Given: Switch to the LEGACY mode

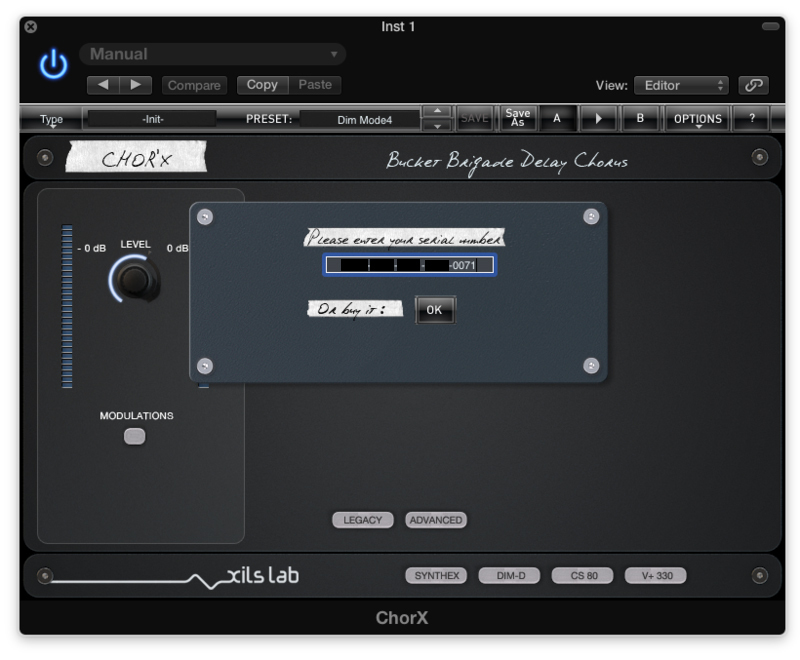Looking at the screenshot, I should 363,520.
